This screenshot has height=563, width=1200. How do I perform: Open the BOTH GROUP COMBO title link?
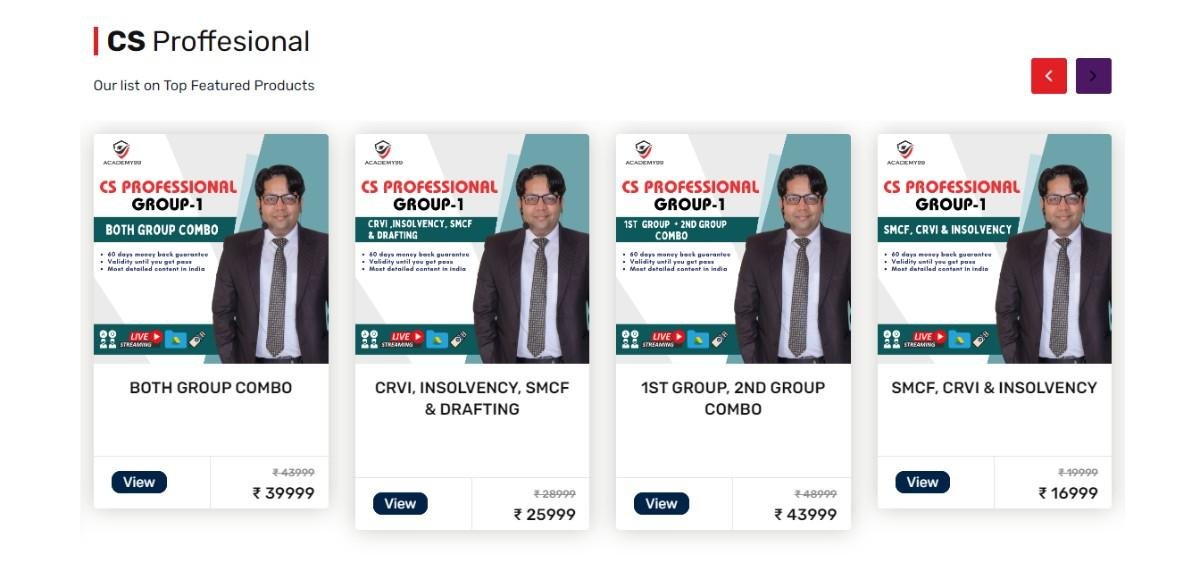tap(211, 387)
